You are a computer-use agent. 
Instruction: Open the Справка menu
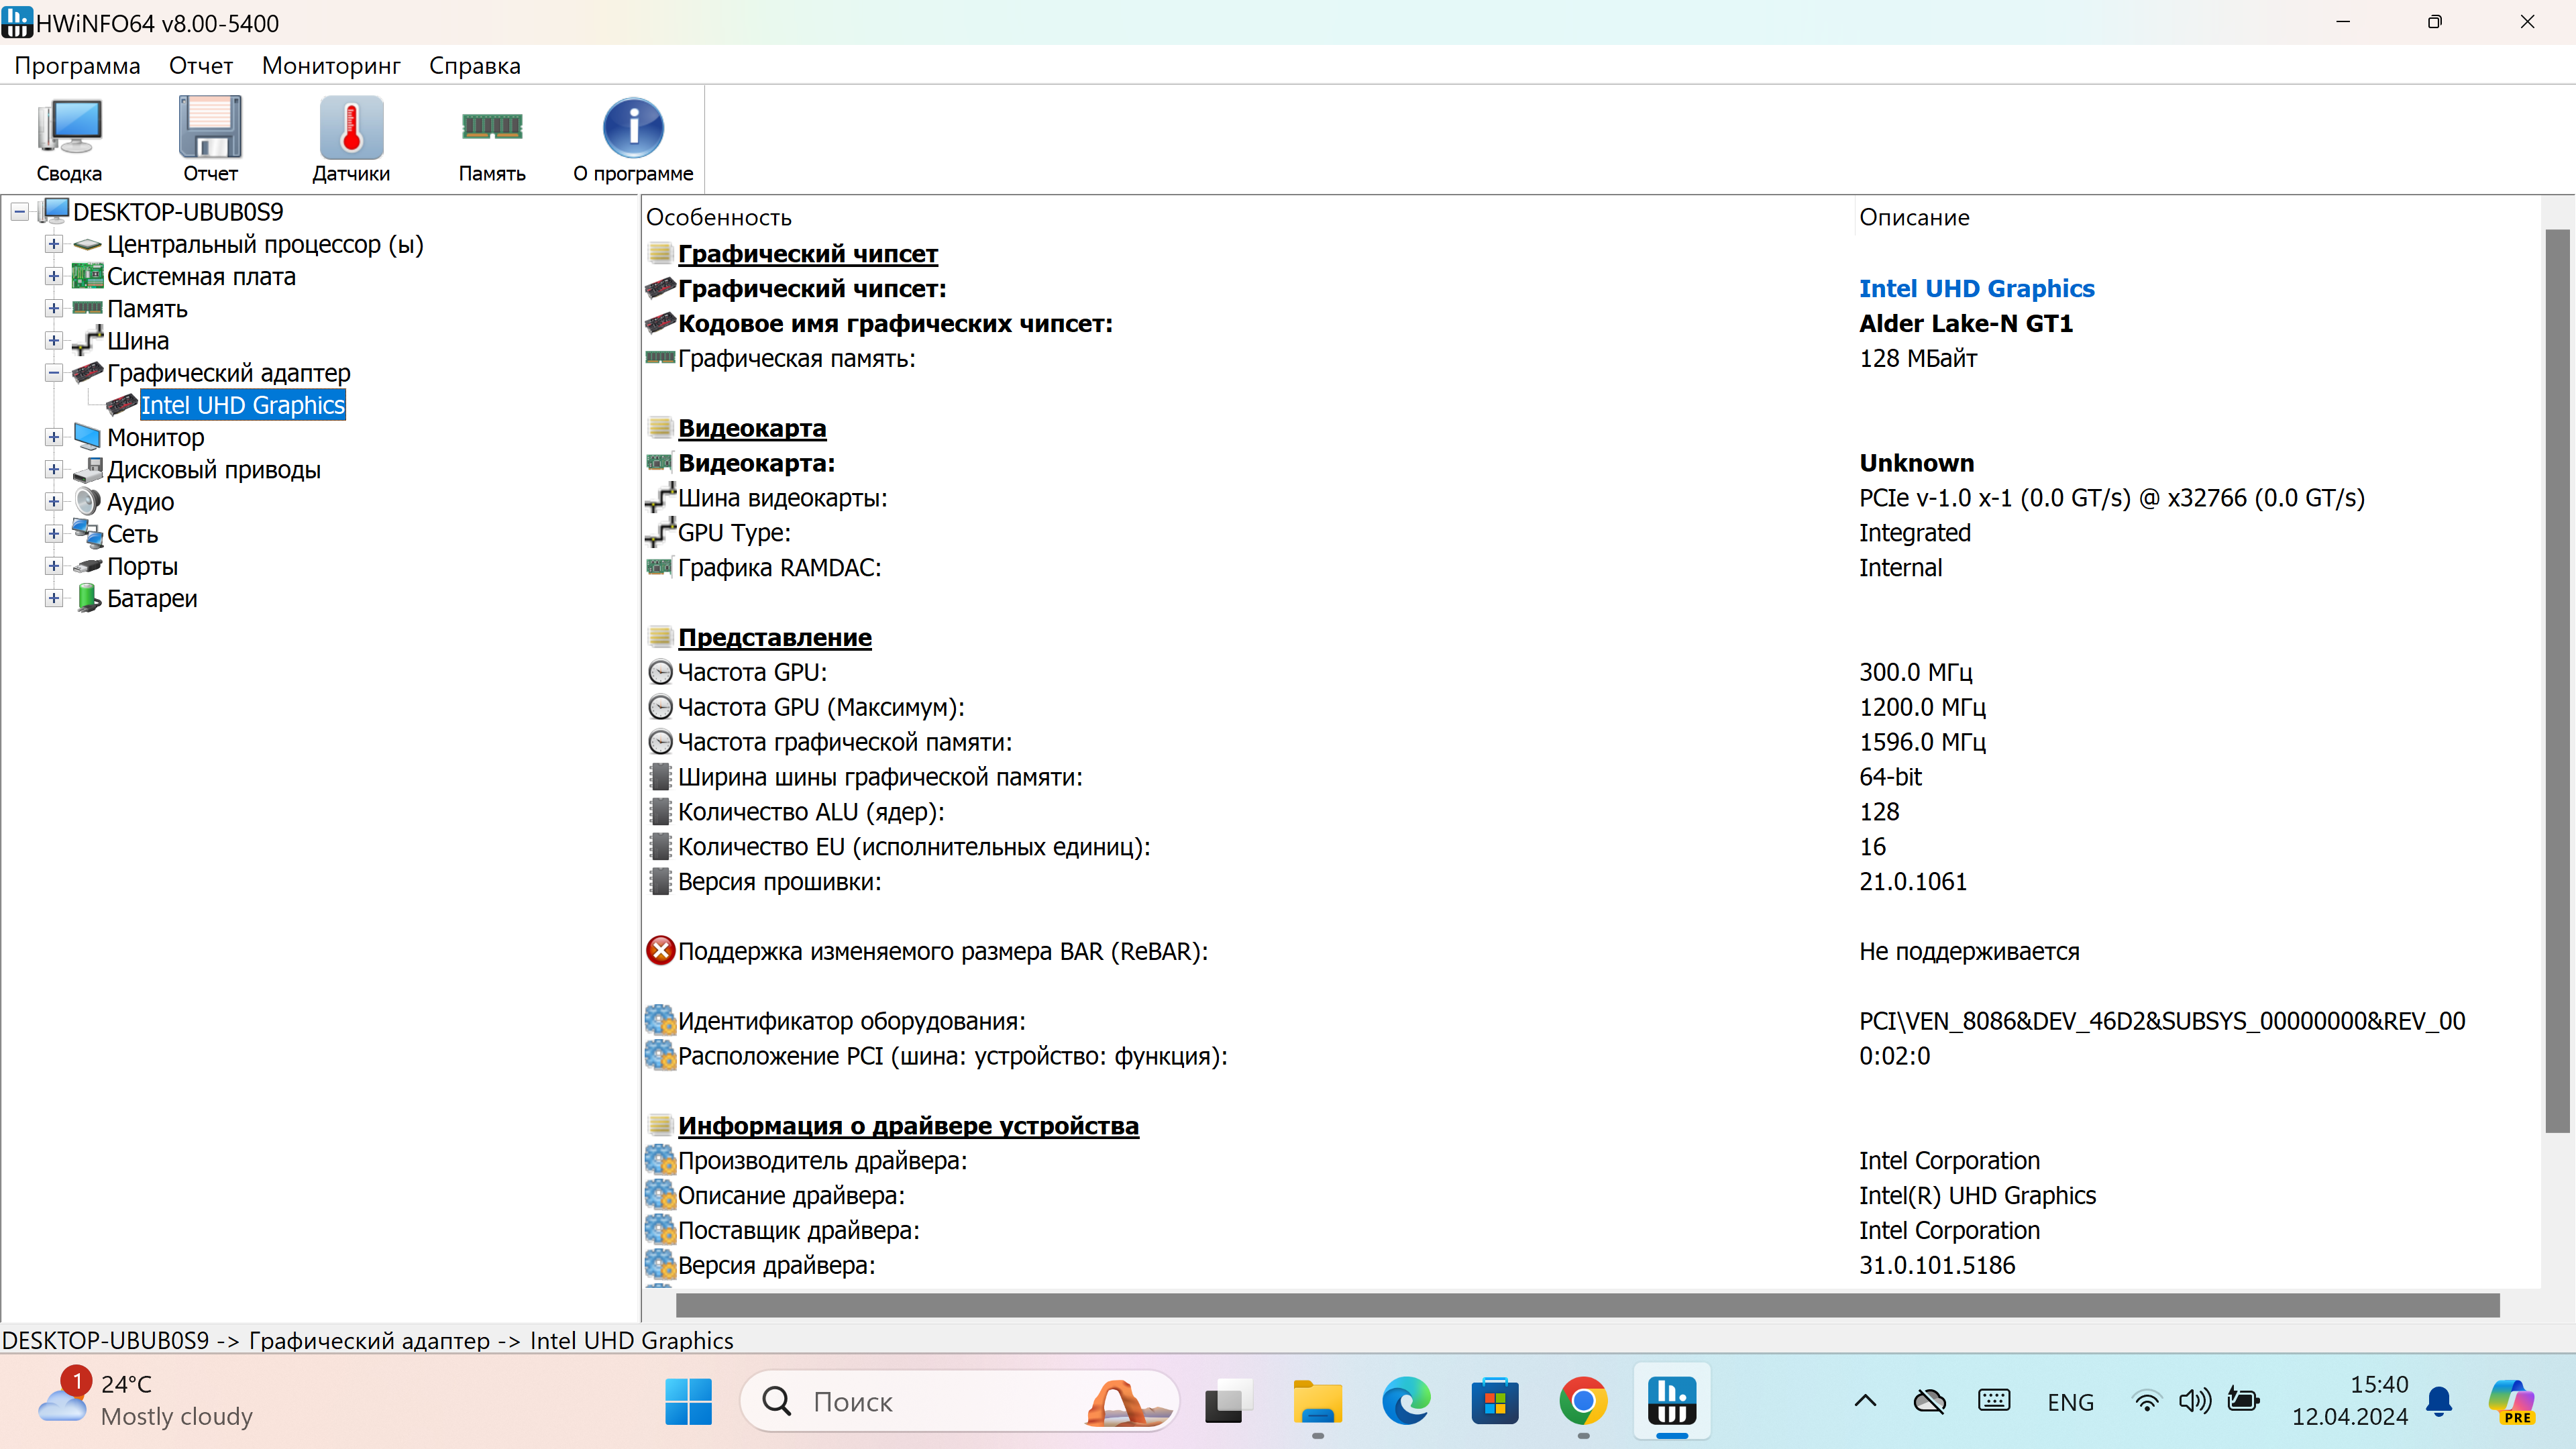(x=474, y=66)
